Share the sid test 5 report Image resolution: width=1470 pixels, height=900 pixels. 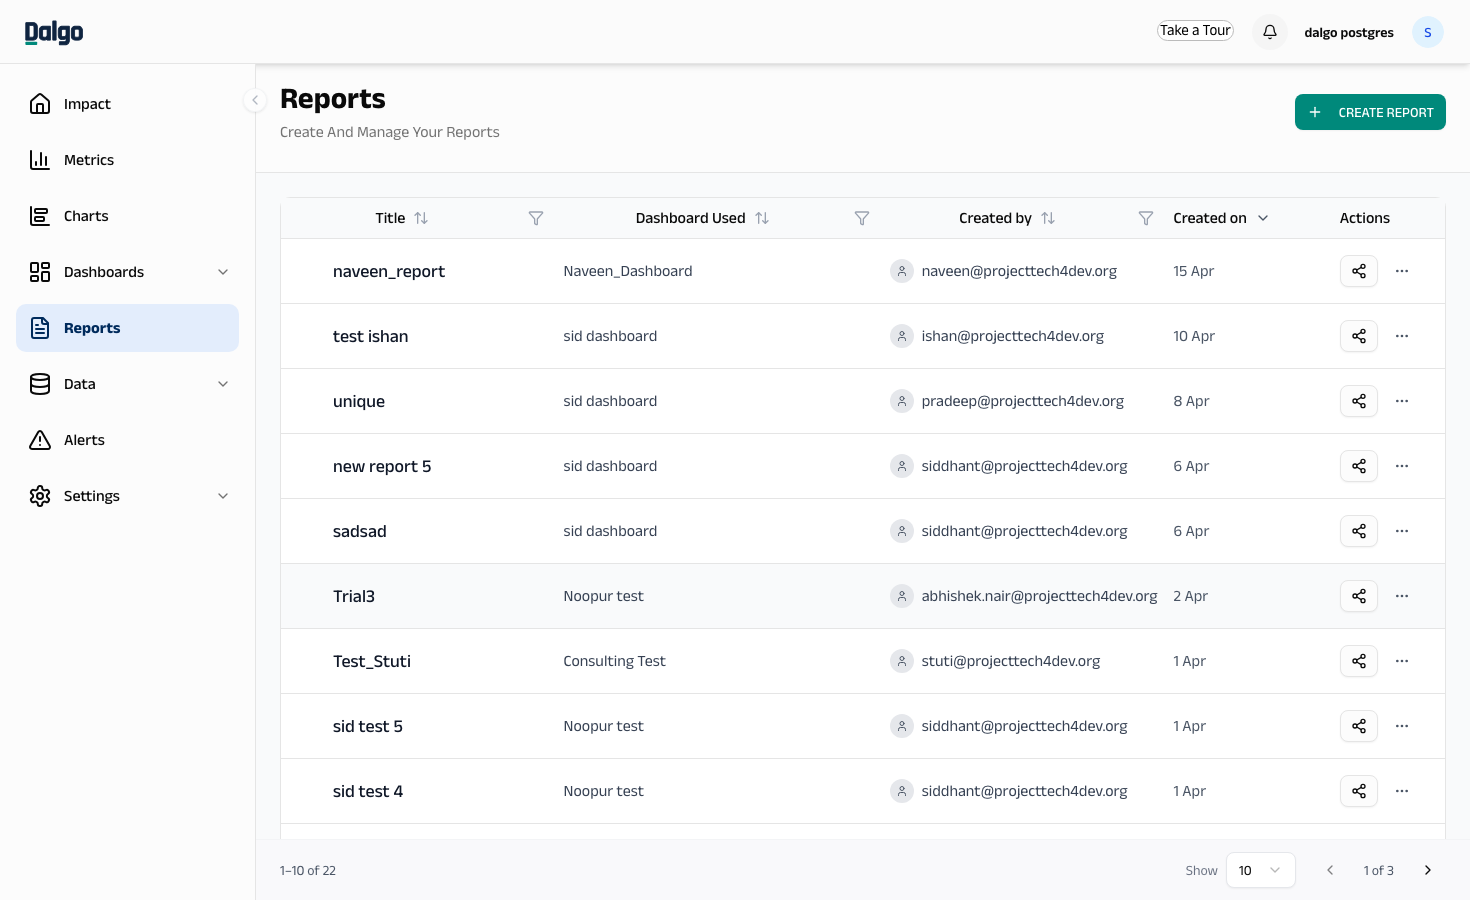[x=1359, y=726]
